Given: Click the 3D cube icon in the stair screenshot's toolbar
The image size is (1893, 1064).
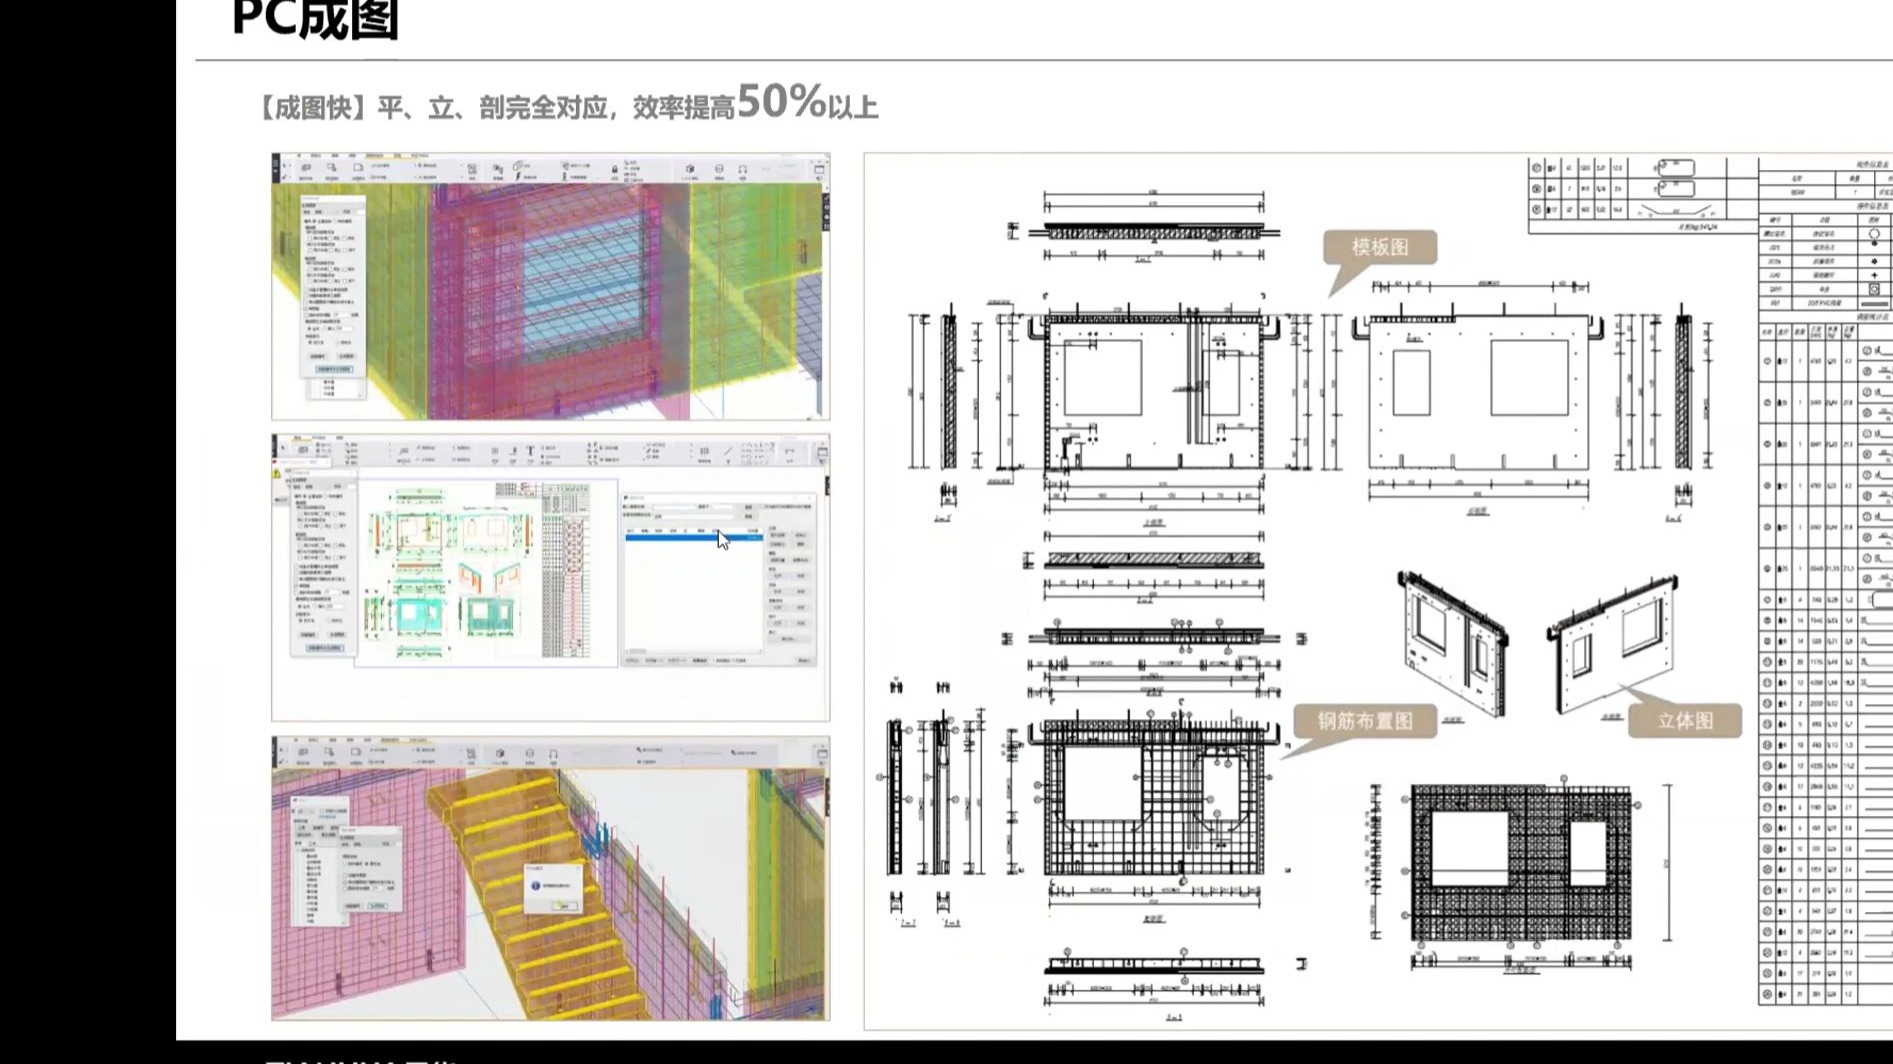Looking at the screenshot, I should click(500, 753).
